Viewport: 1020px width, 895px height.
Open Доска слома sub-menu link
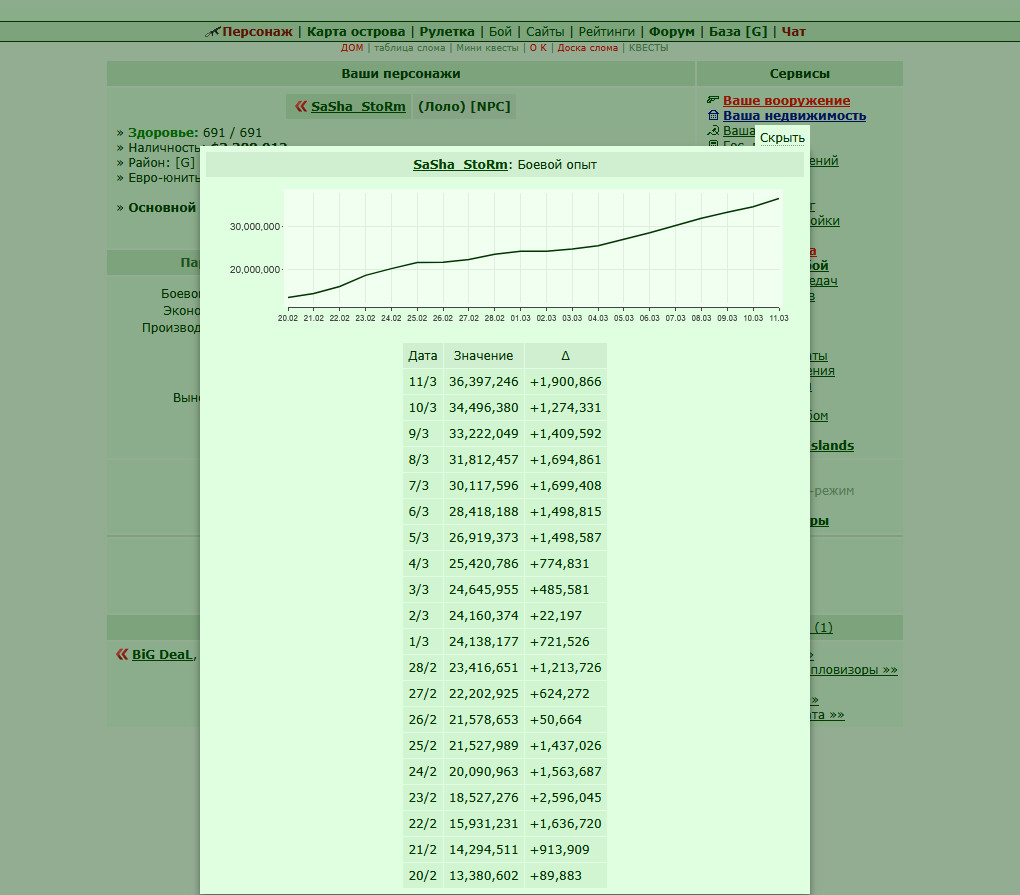pyautogui.click(x=587, y=47)
